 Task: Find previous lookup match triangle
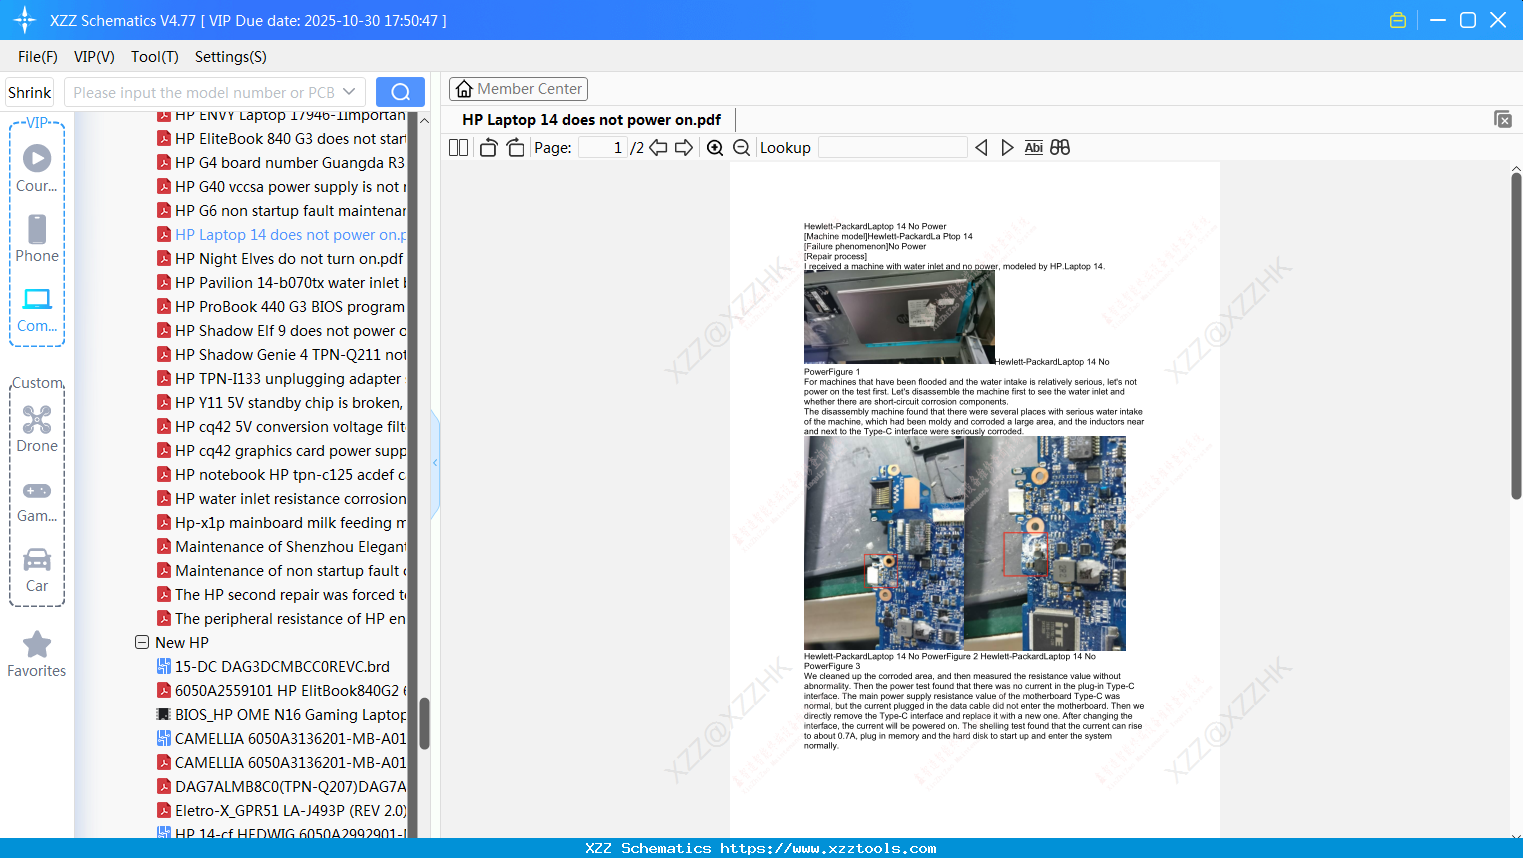(981, 148)
